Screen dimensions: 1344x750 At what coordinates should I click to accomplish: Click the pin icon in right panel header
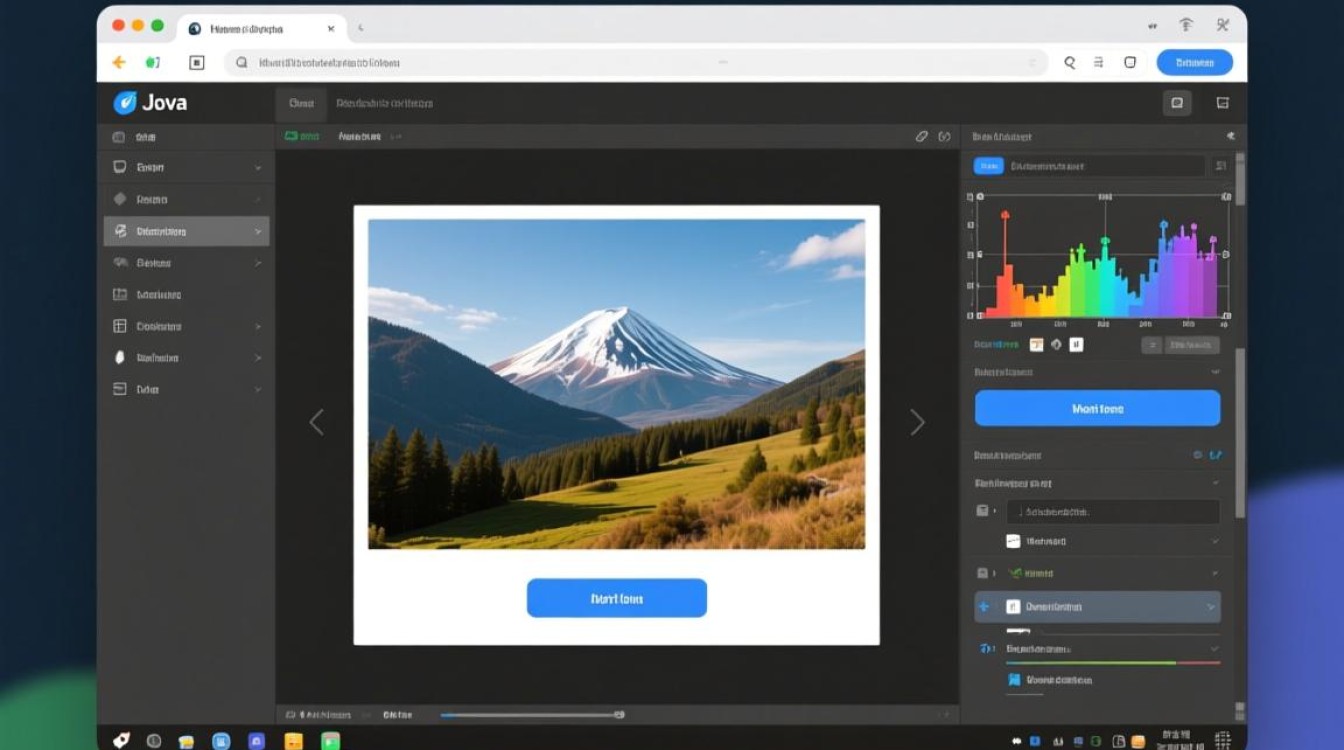1230,136
